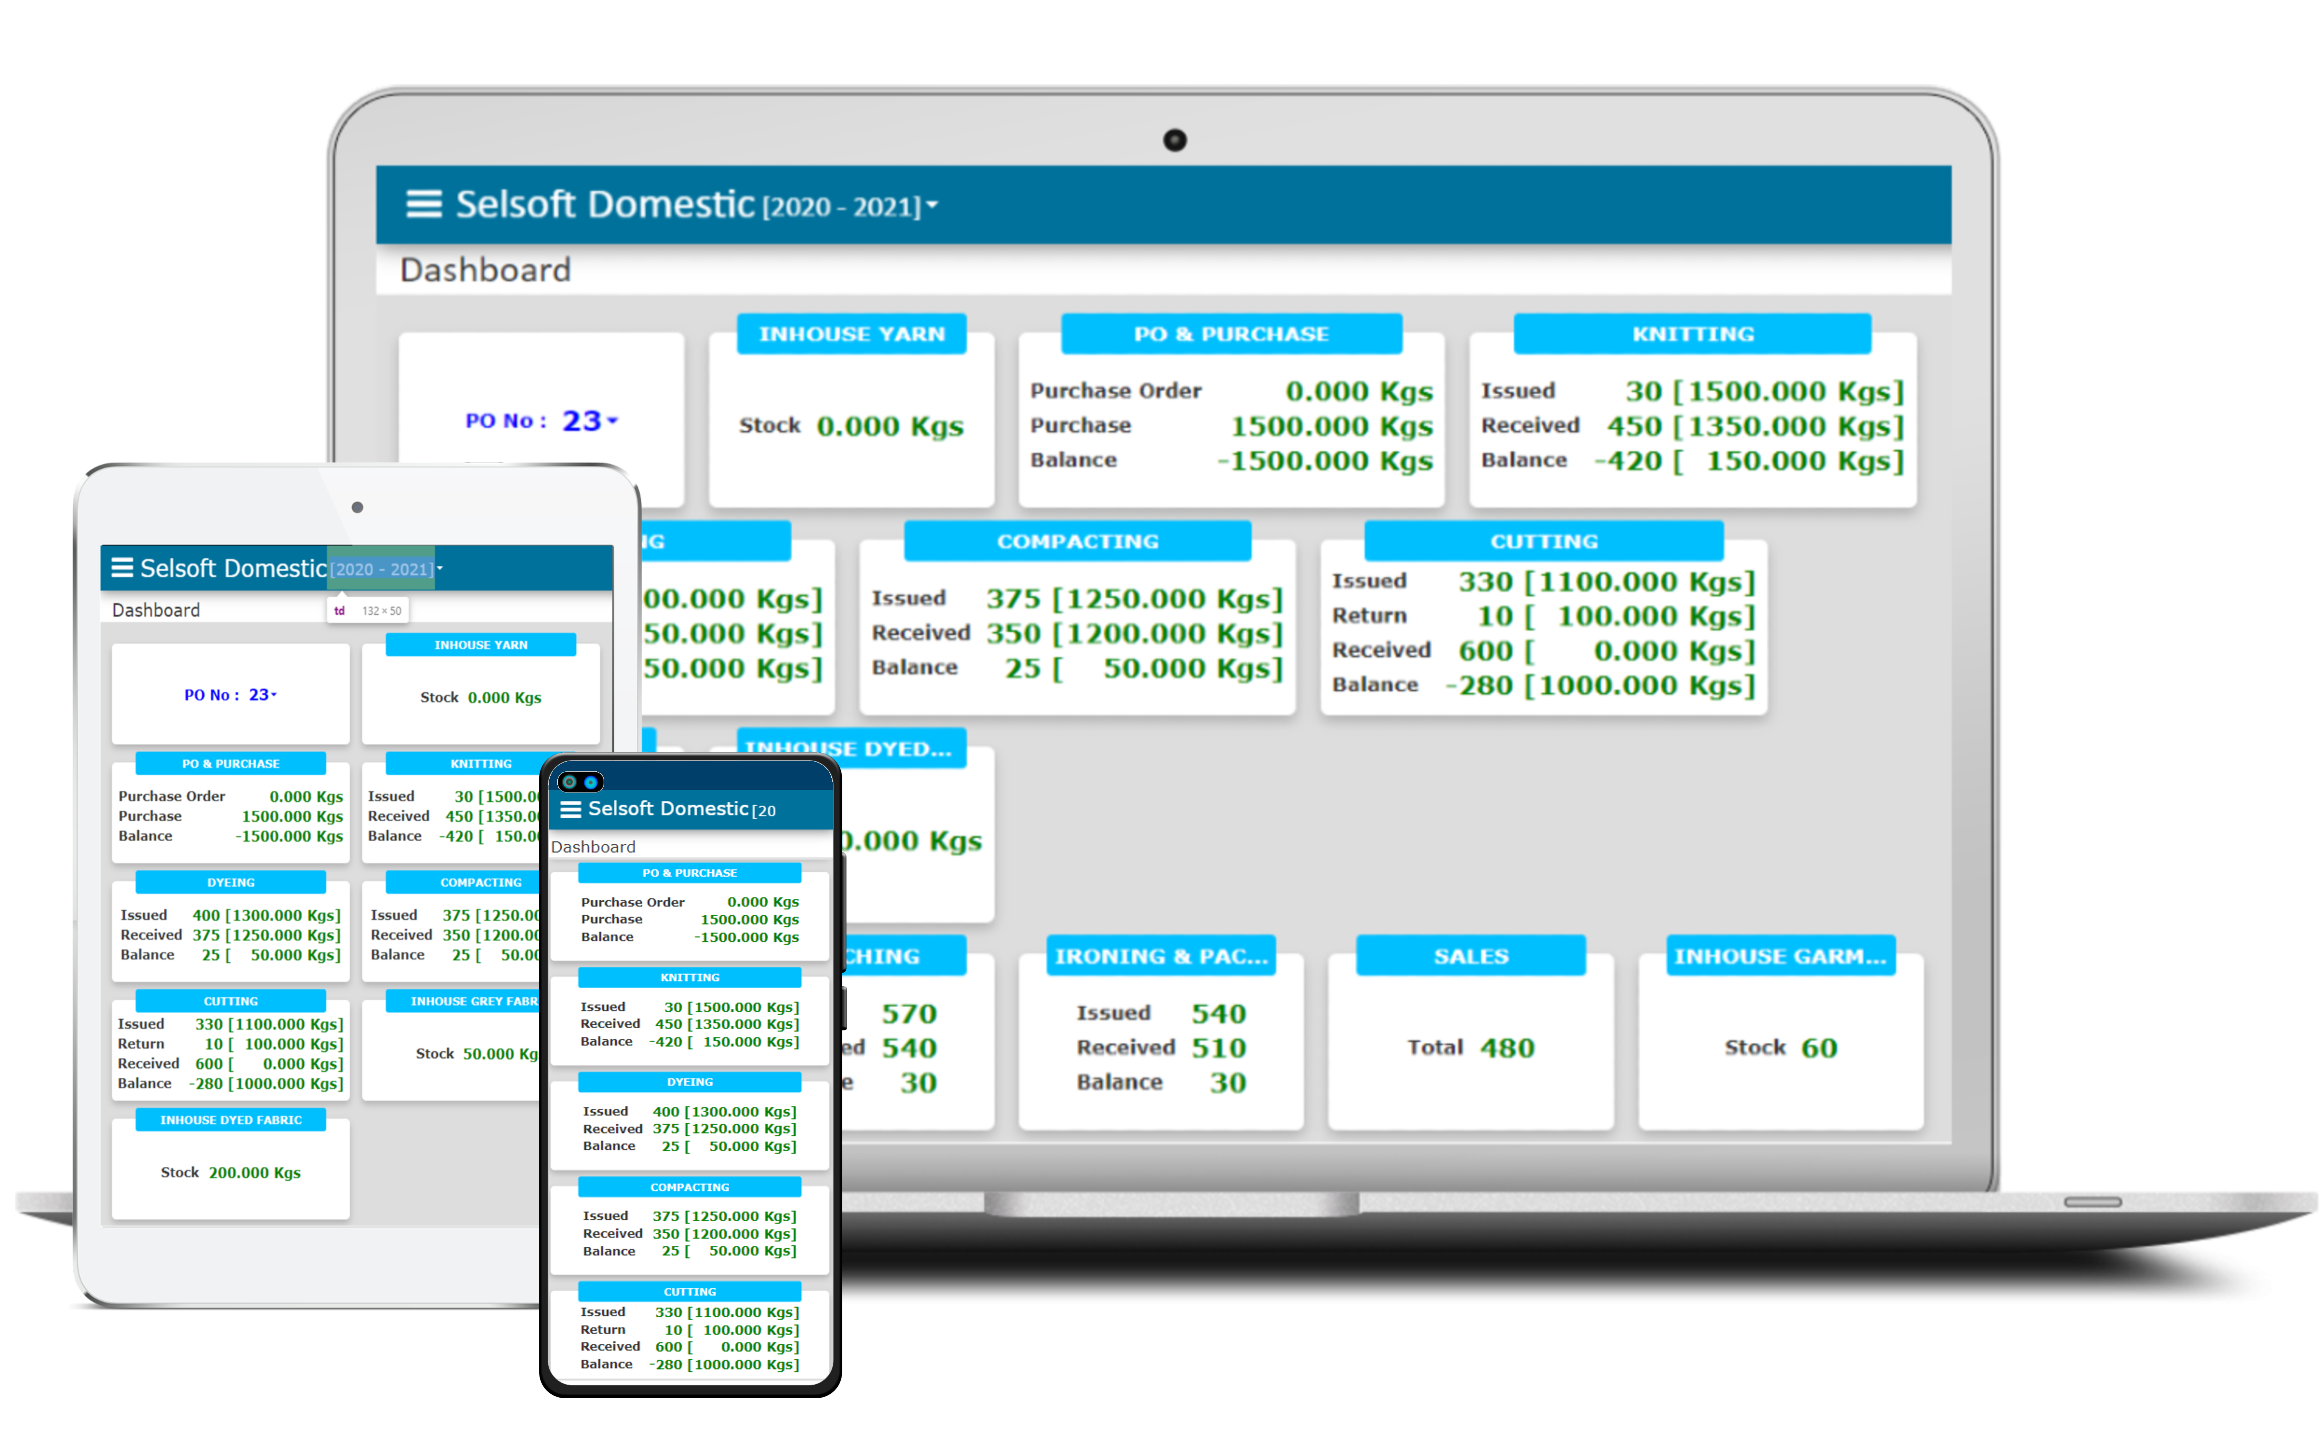Click the KNITTING header on the tablet
2320x1453 pixels.
481,764
